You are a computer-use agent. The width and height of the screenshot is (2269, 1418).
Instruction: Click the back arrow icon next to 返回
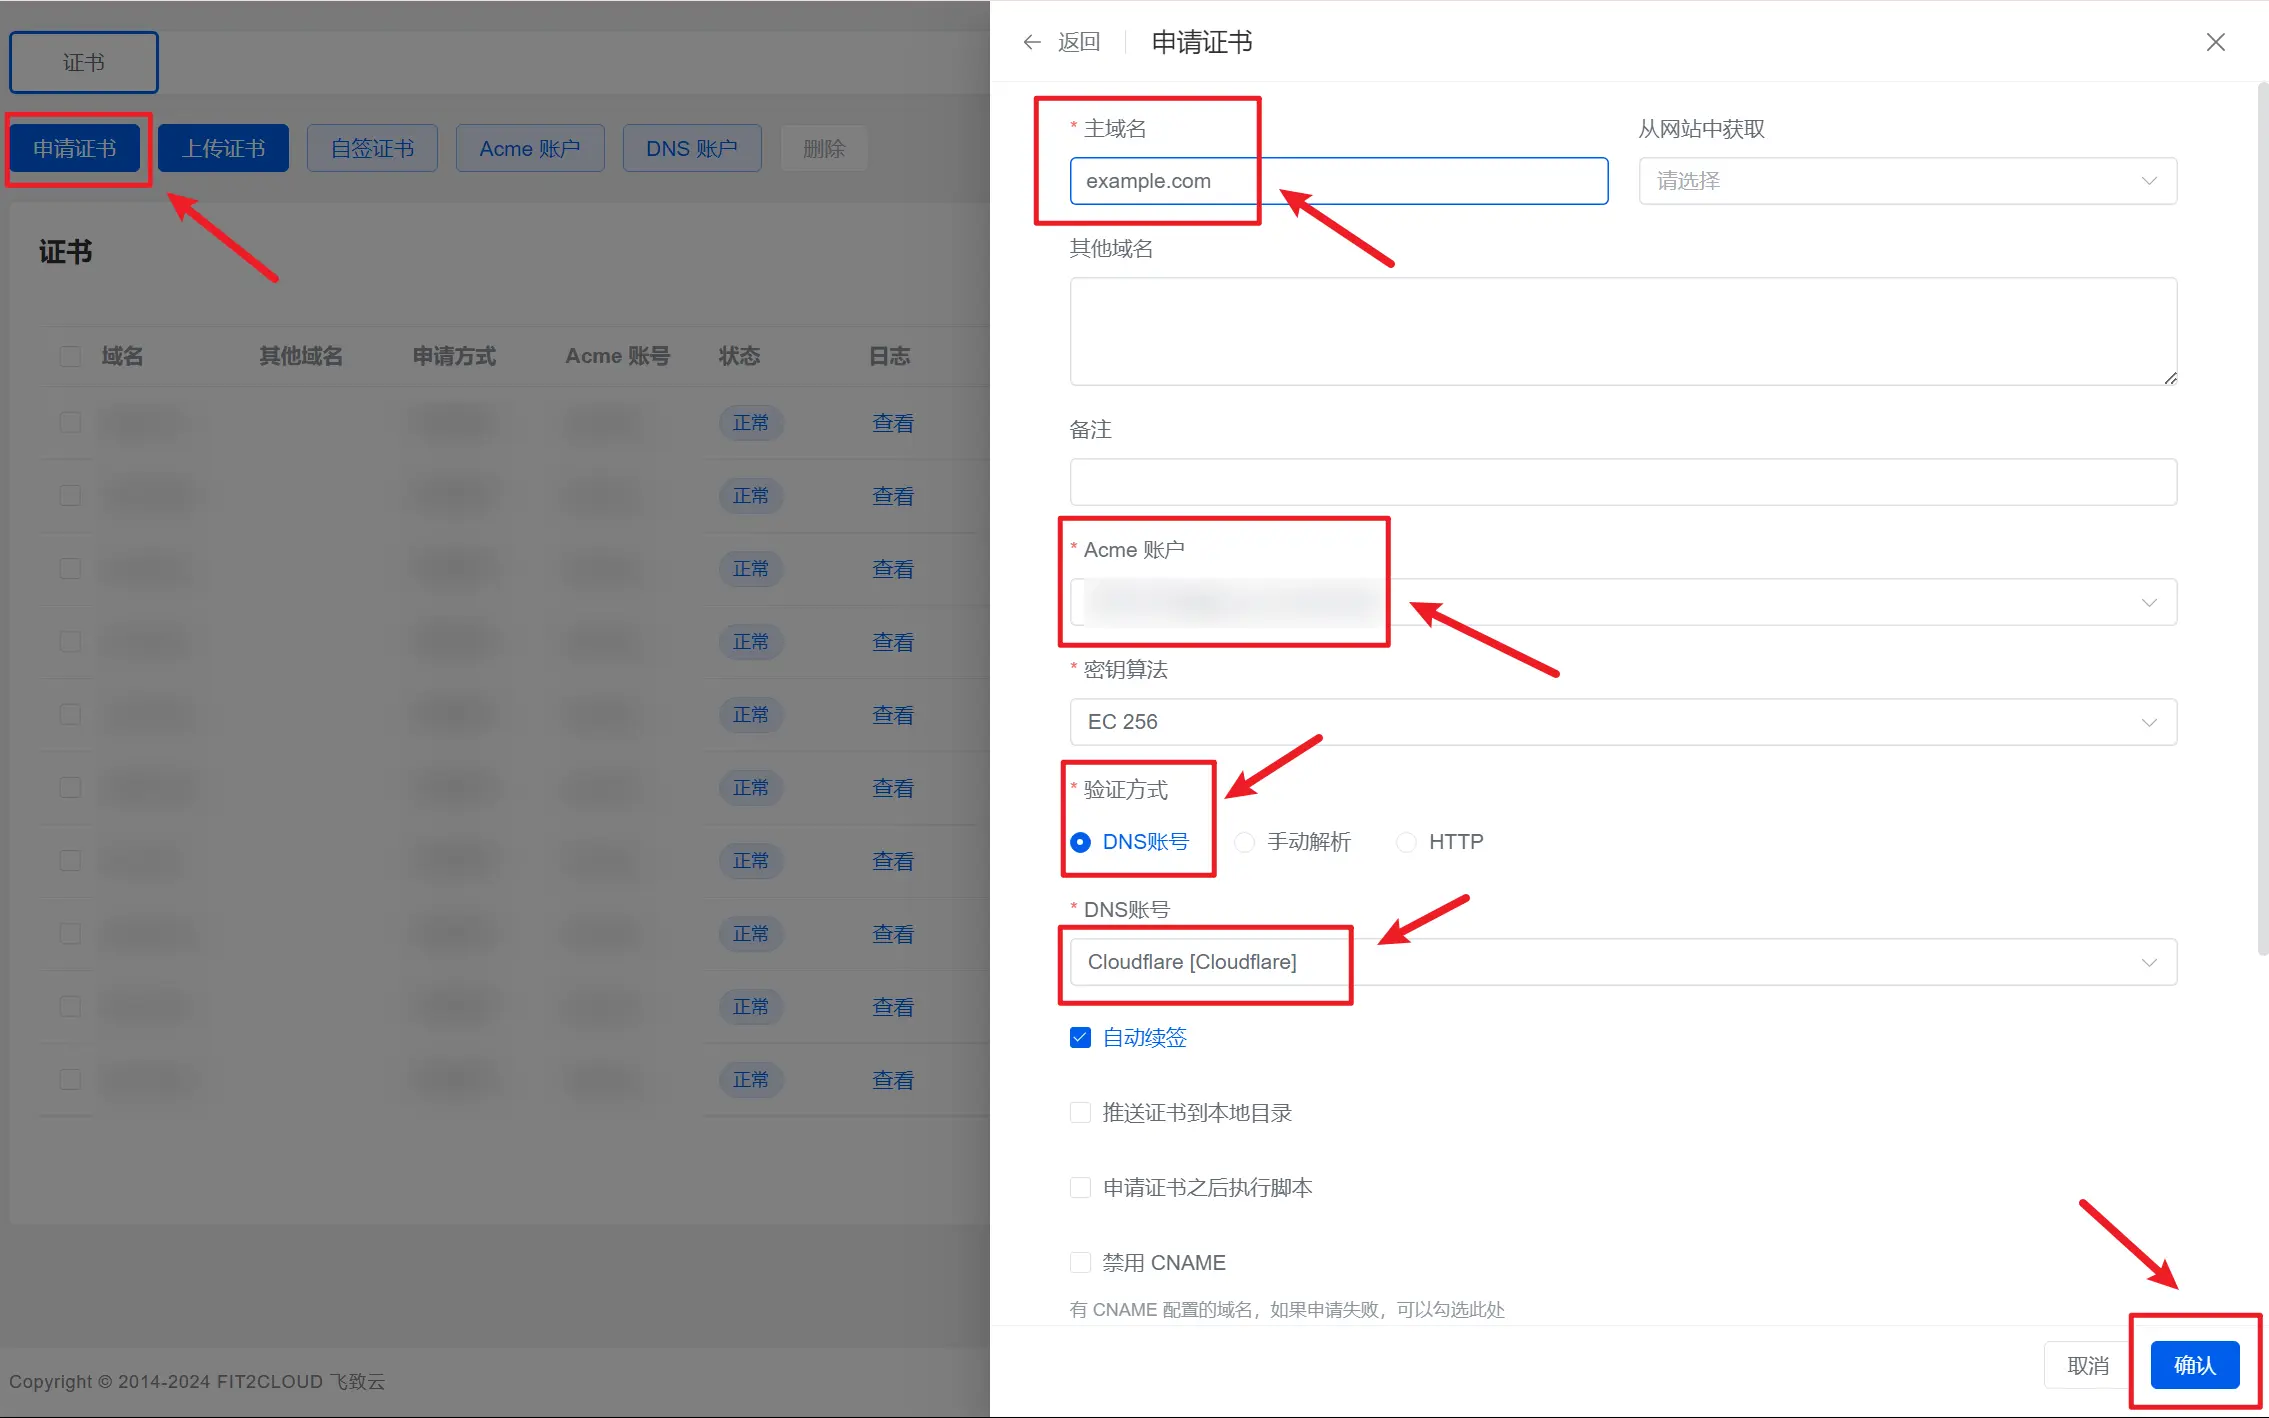point(1032,42)
